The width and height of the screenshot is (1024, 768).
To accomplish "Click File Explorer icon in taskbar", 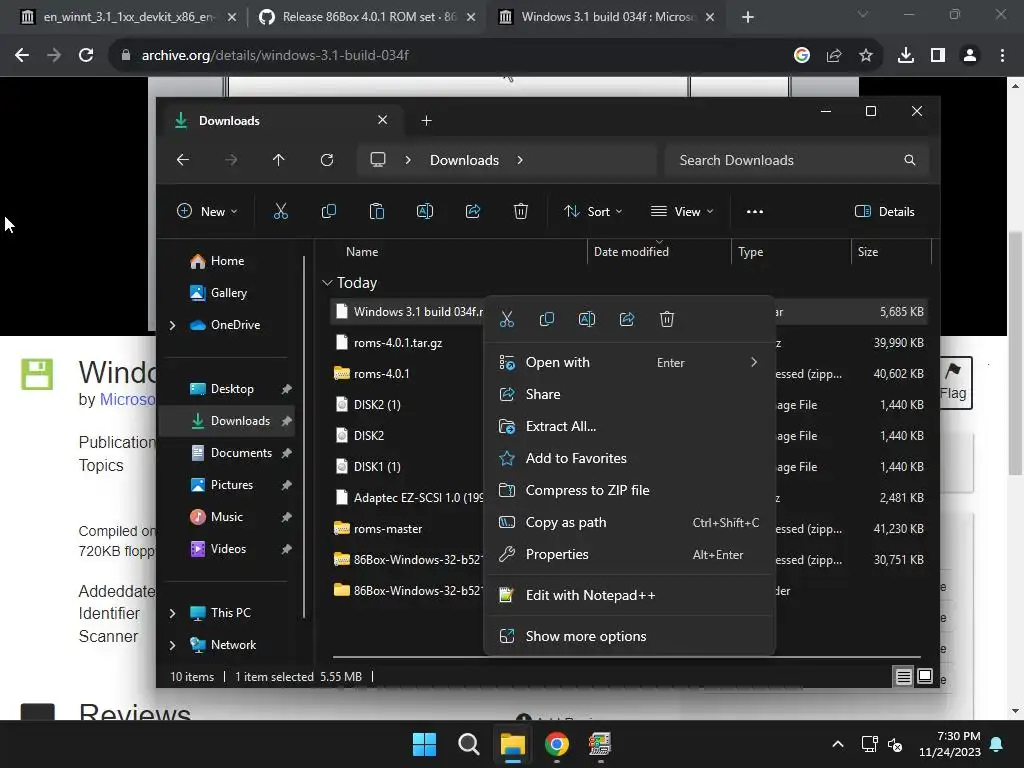I will pos(513,744).
